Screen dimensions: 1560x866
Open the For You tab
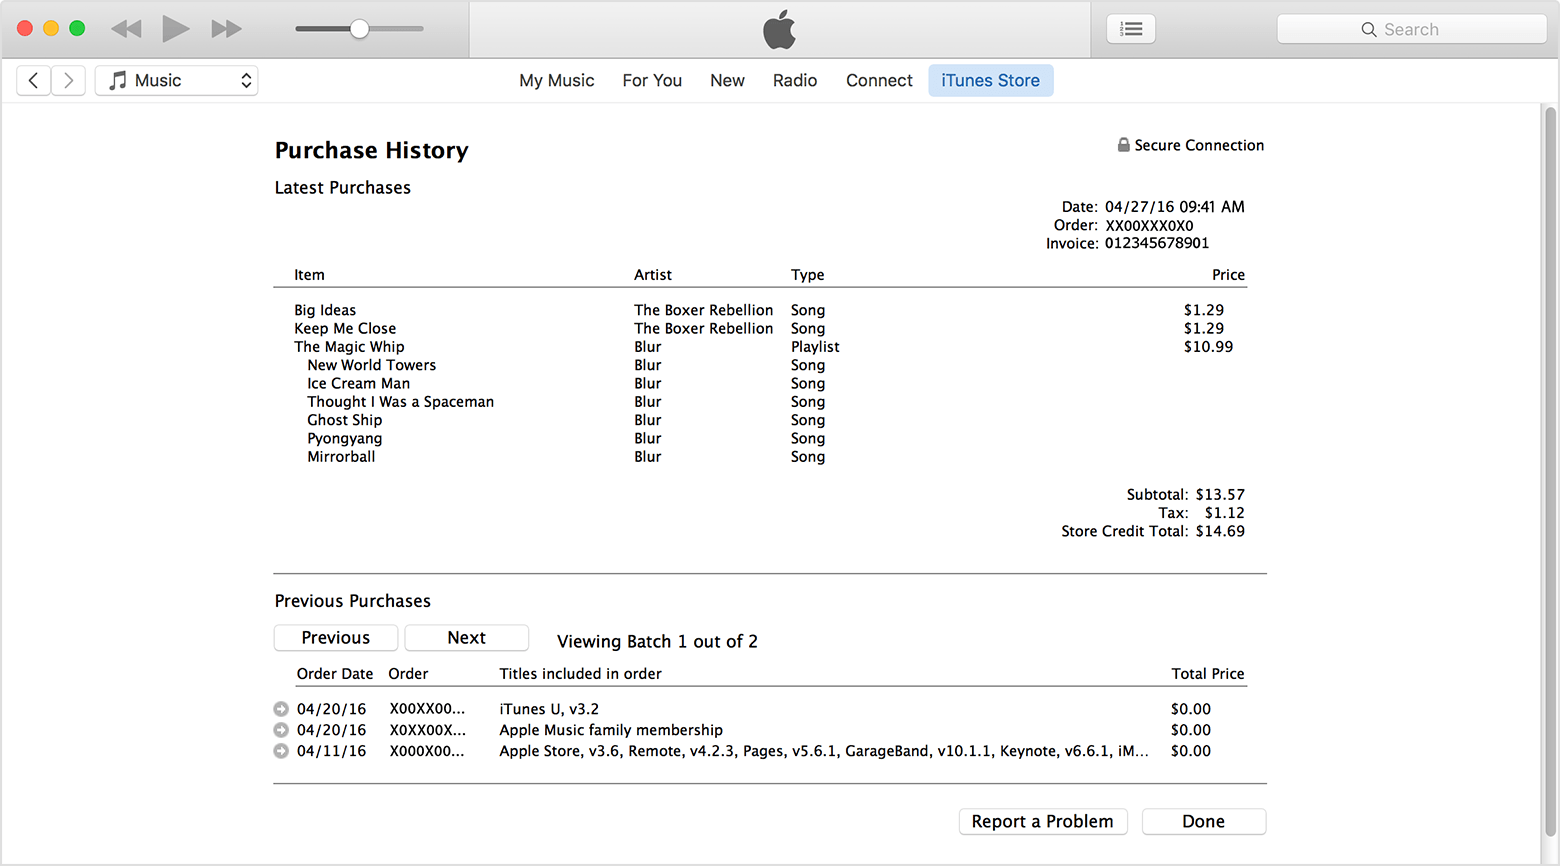pos(652,80)
